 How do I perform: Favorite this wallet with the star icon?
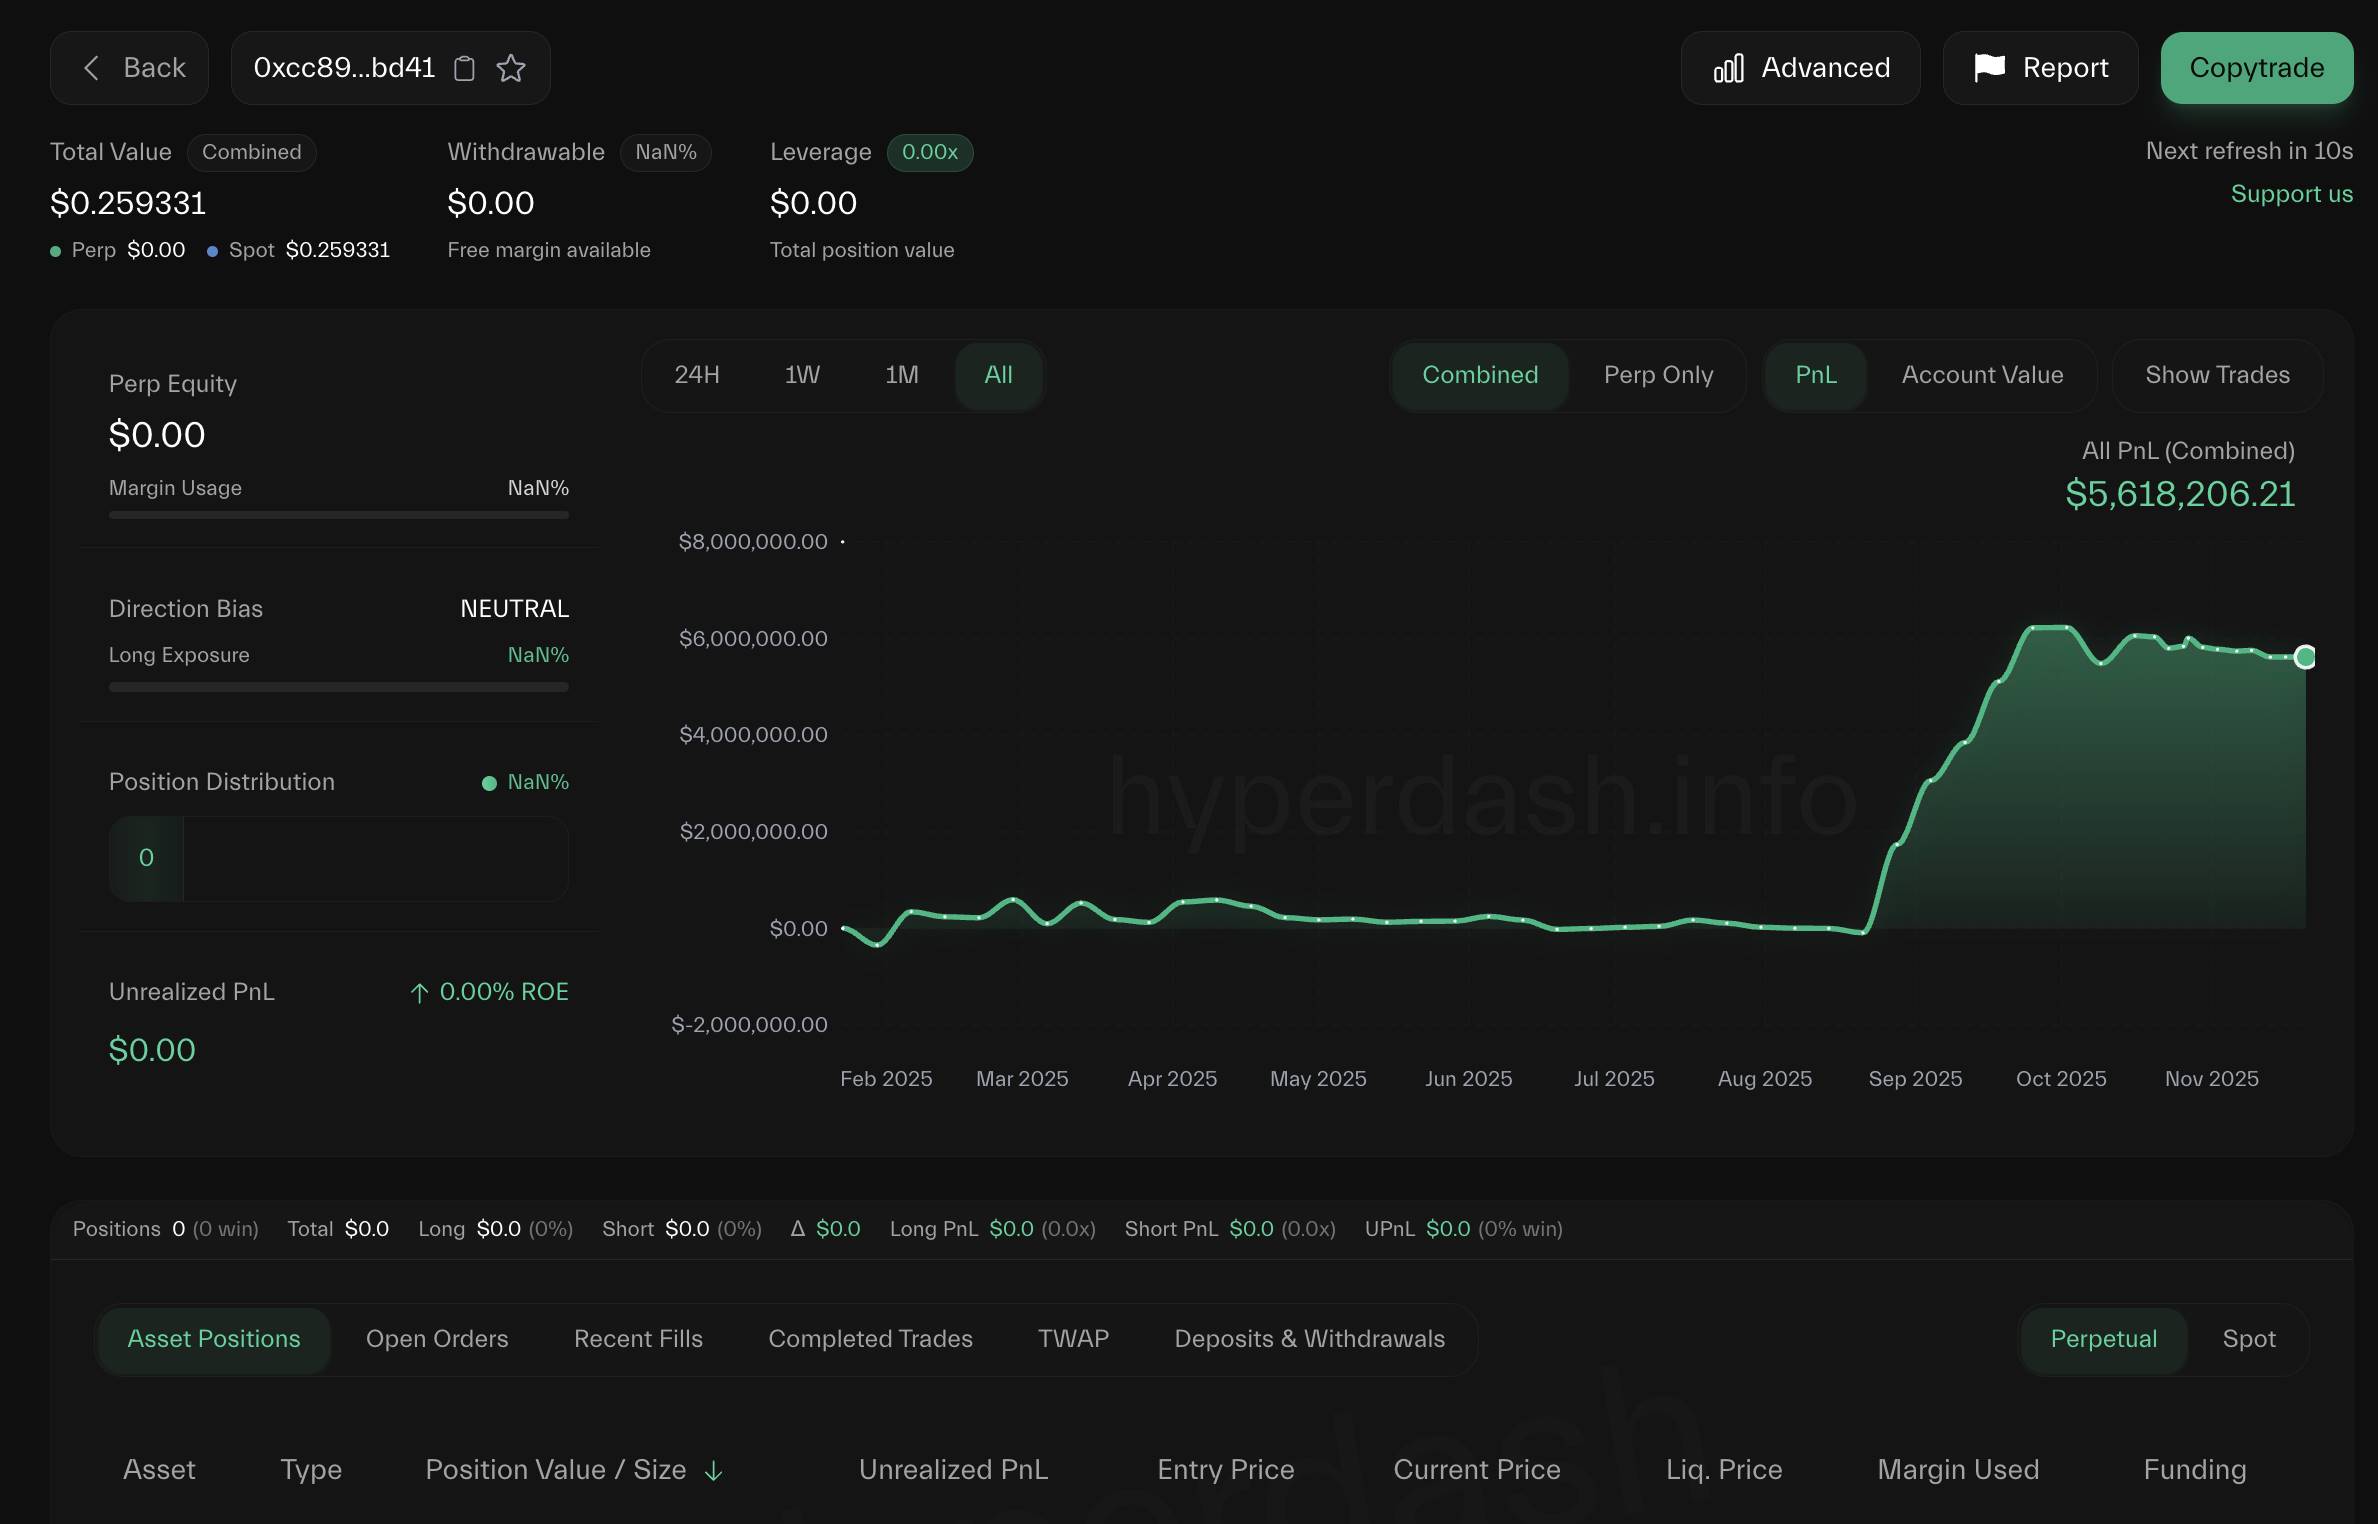[x=511, y=68]
